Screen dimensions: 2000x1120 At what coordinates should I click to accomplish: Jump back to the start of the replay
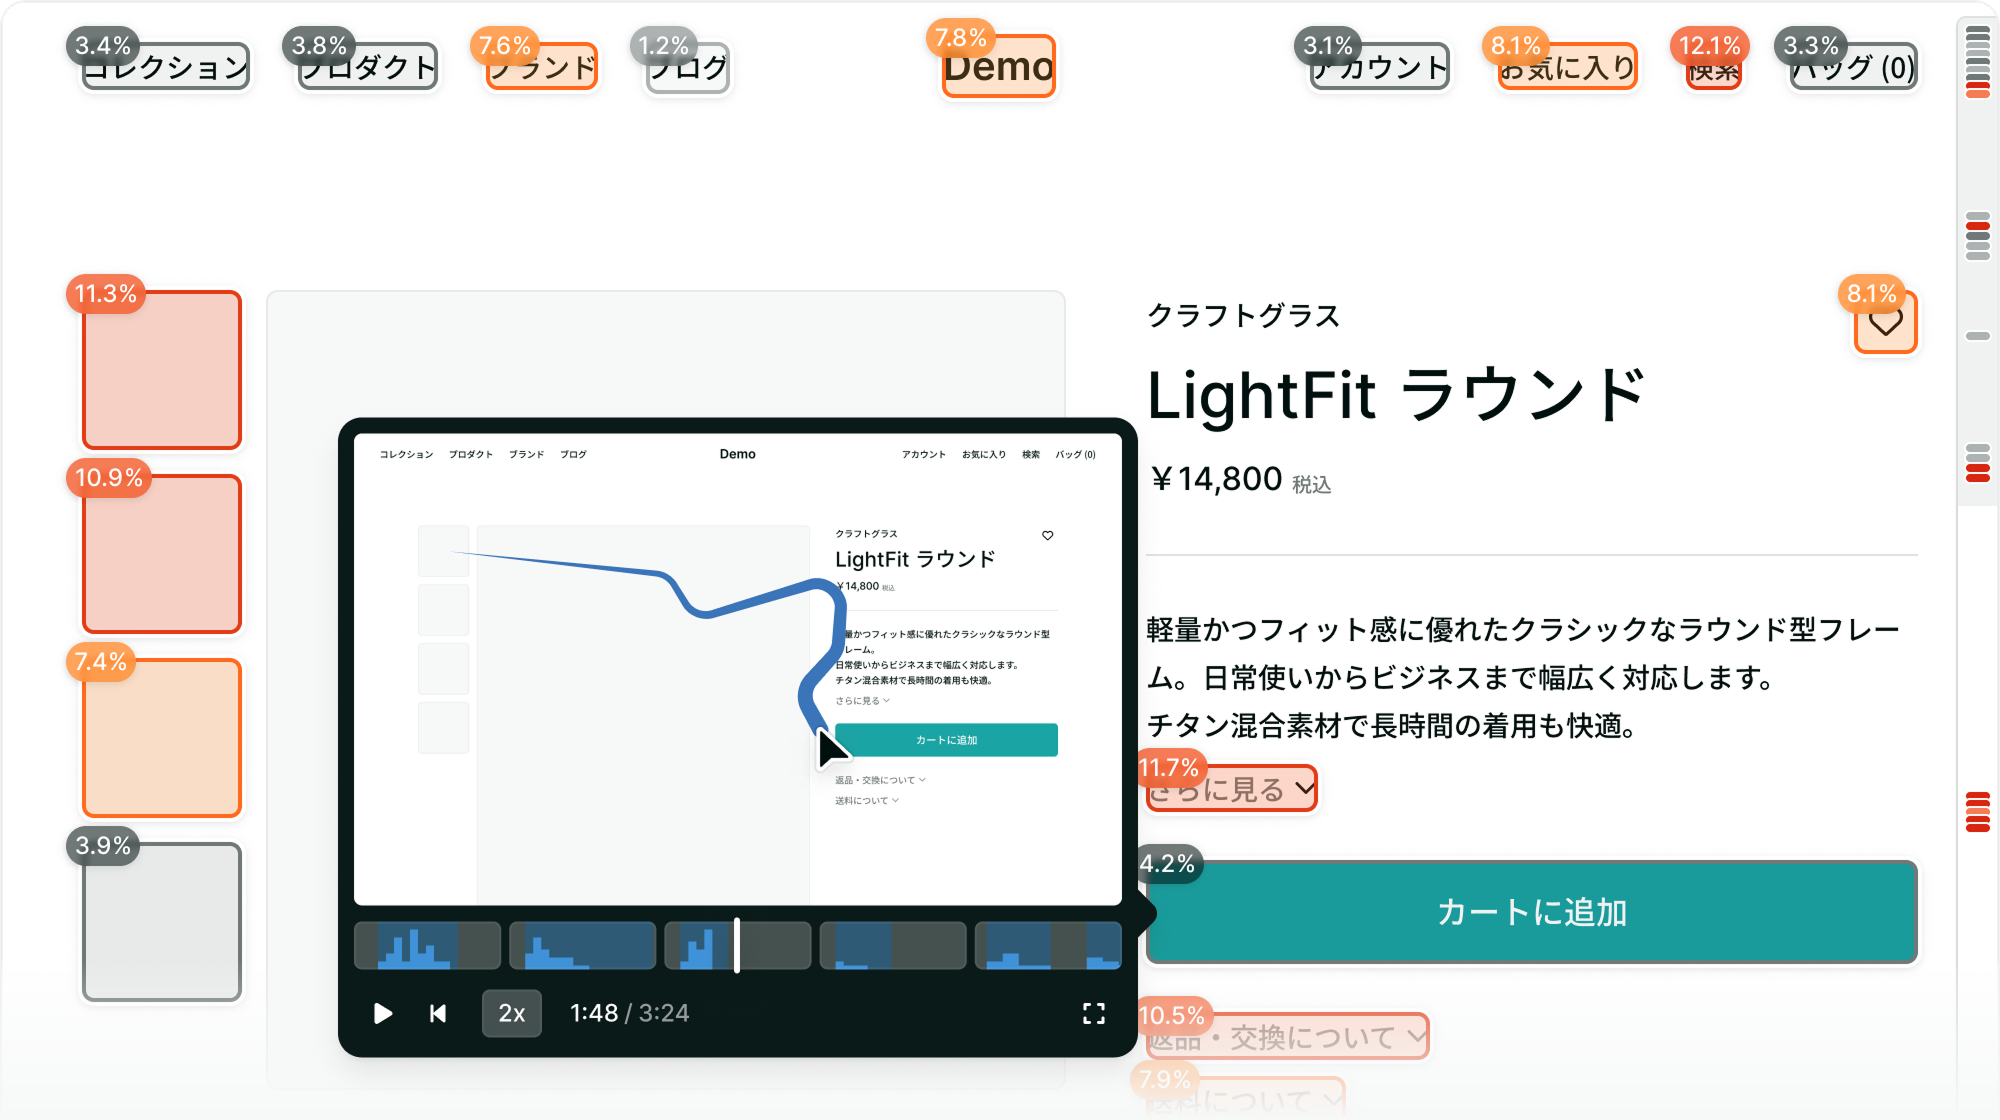[x=438, y=1013]
